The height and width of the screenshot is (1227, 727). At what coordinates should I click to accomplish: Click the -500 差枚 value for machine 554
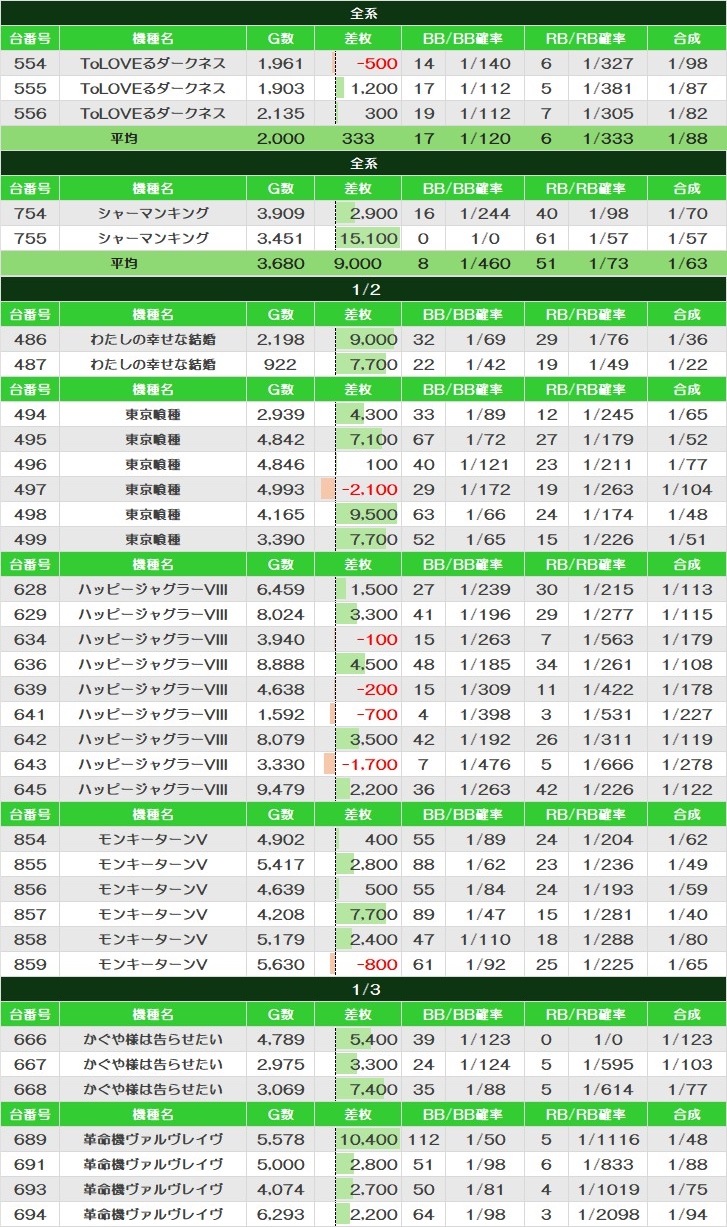pyautogui.click(x=376, y=63)
